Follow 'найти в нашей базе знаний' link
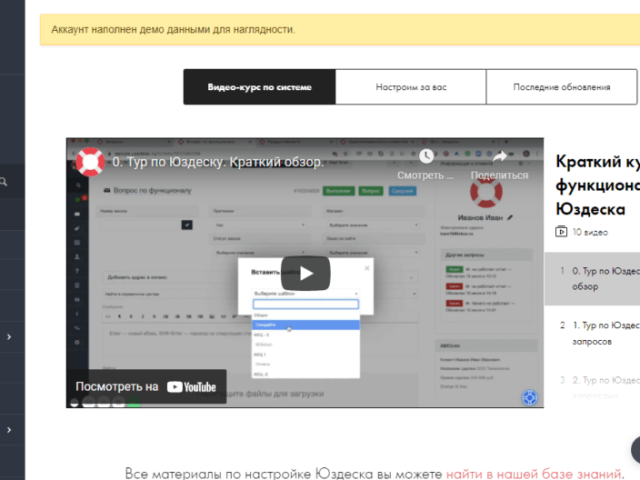 534,474
